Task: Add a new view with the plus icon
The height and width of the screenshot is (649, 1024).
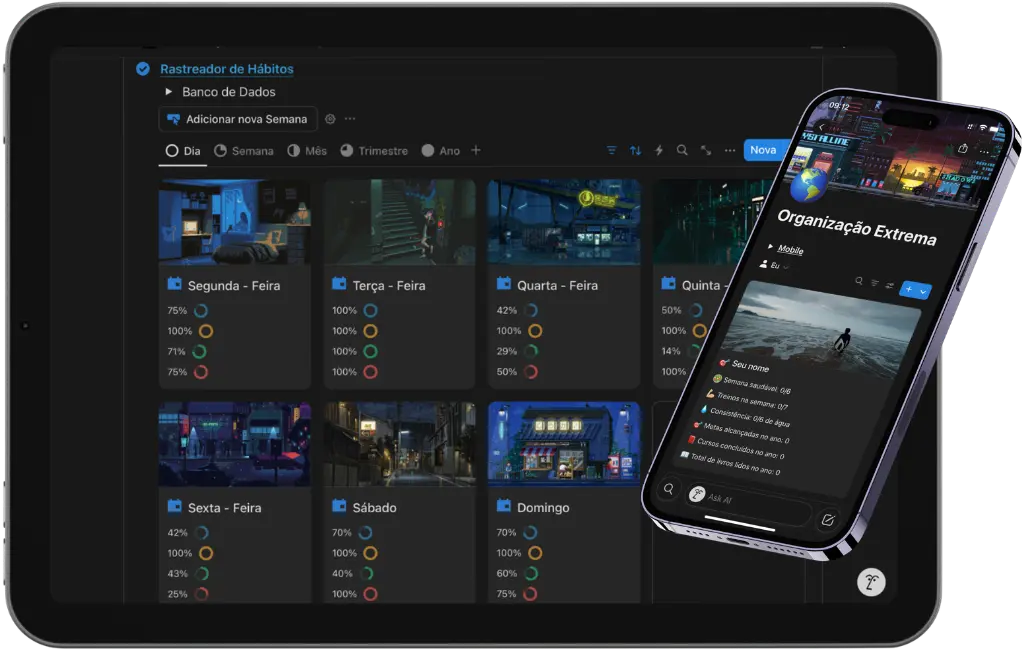Action: click(476, 150)
